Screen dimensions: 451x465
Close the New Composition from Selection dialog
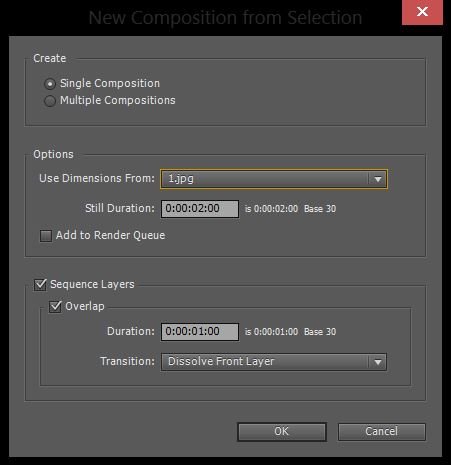tap(422, 12)
